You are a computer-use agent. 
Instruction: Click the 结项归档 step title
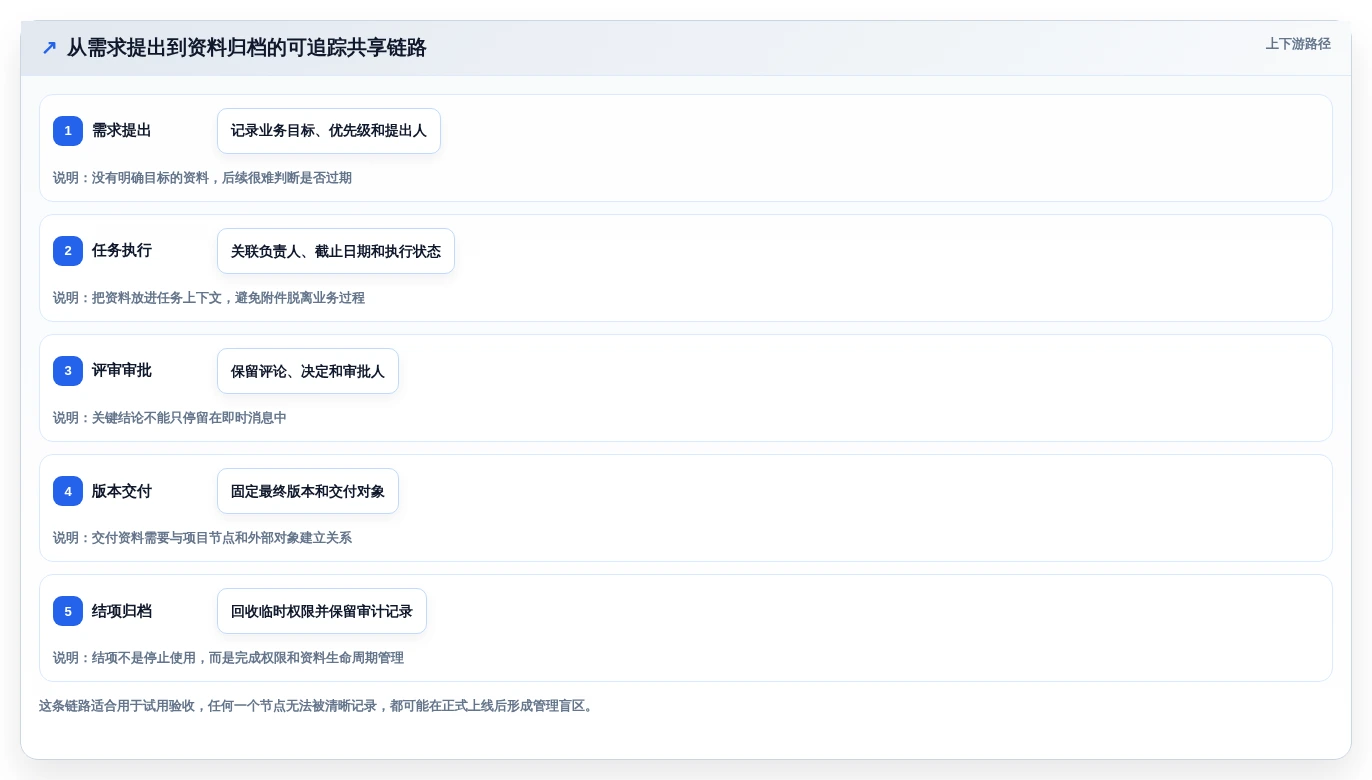pyautogui.click(x=122, y=611)
